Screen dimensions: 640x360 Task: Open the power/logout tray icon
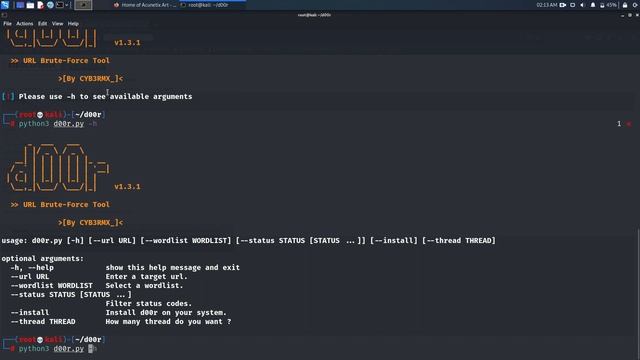click(x=636, y=5)
